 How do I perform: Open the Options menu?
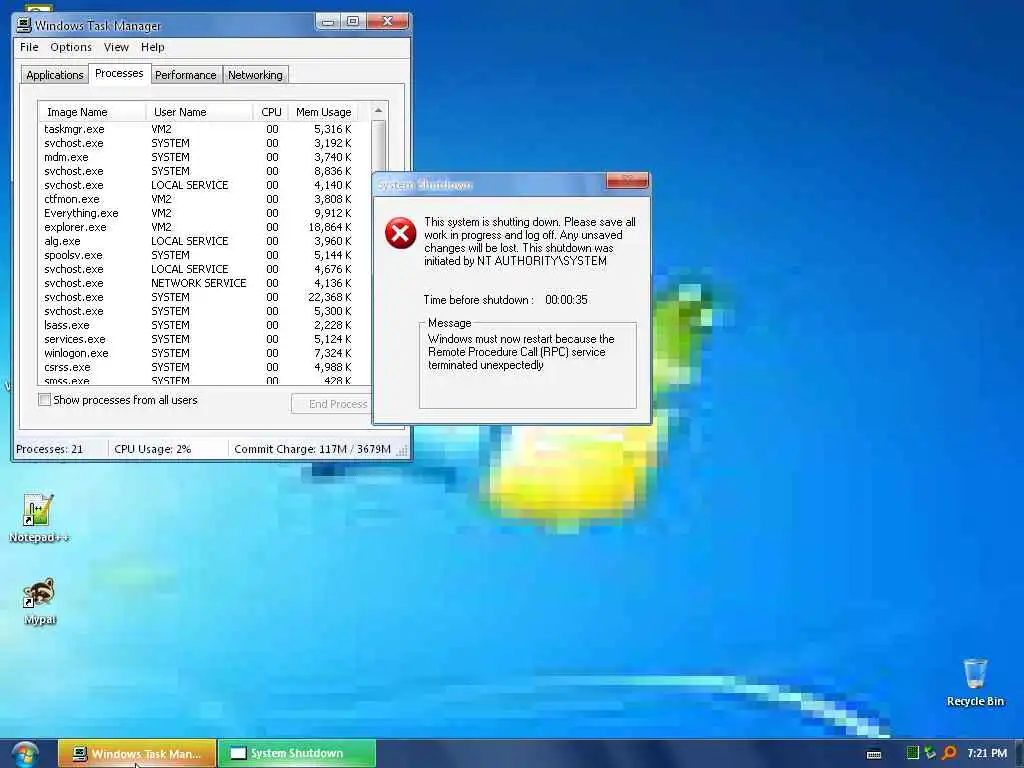pyautogui.click(x=71, y=47)
